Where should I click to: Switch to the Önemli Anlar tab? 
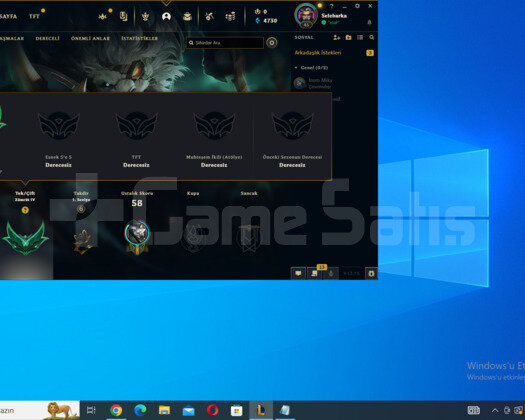[x=90, y=38]
